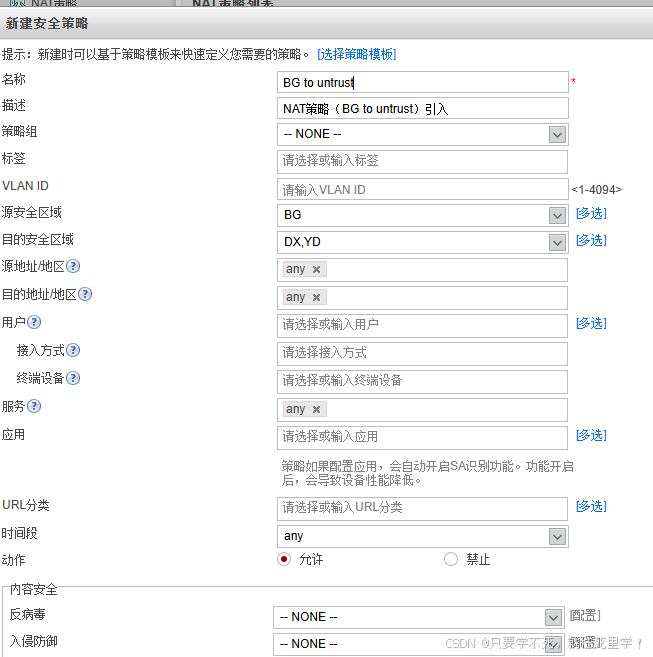Remove 'any' tag from 目的地址/地区 field
The height and width of the screenshot is (657, 653).
click(x=316, y=297)
